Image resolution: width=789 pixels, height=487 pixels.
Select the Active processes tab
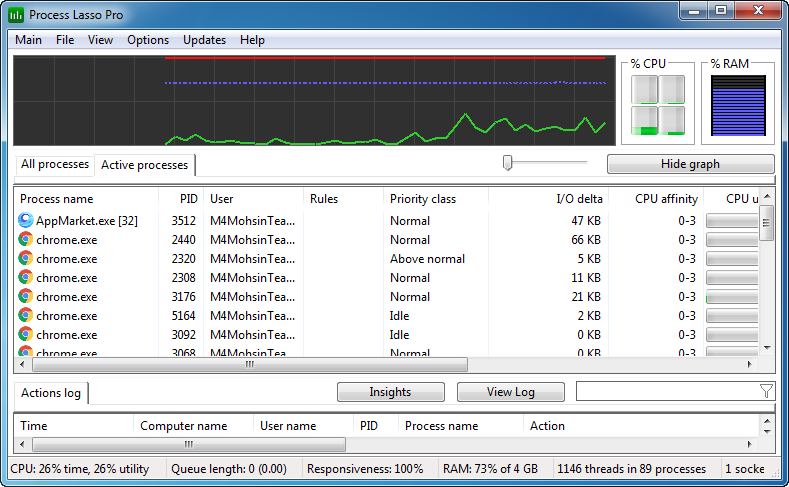point(144,165)
